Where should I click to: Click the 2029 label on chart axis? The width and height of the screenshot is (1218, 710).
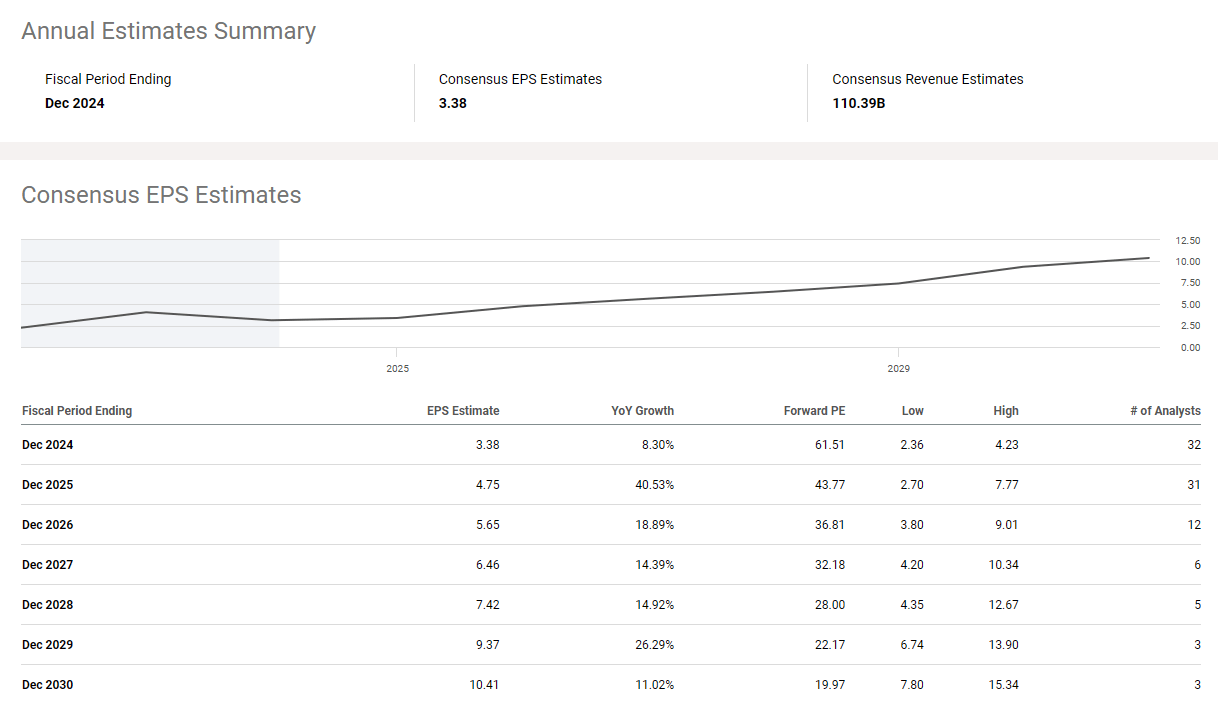pyautogui.click(x=898, y=369)
